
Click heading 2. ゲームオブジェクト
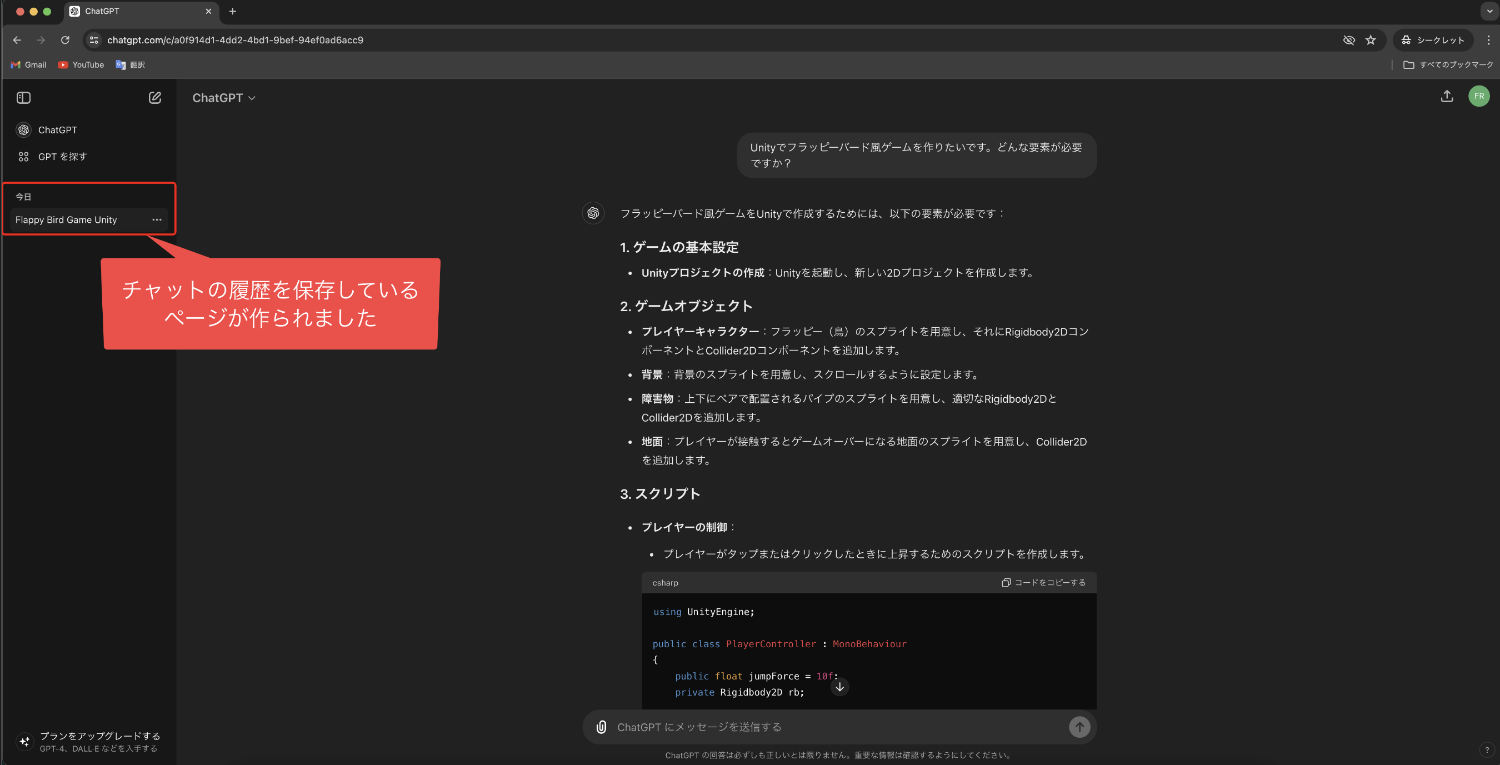click(686, 306)
